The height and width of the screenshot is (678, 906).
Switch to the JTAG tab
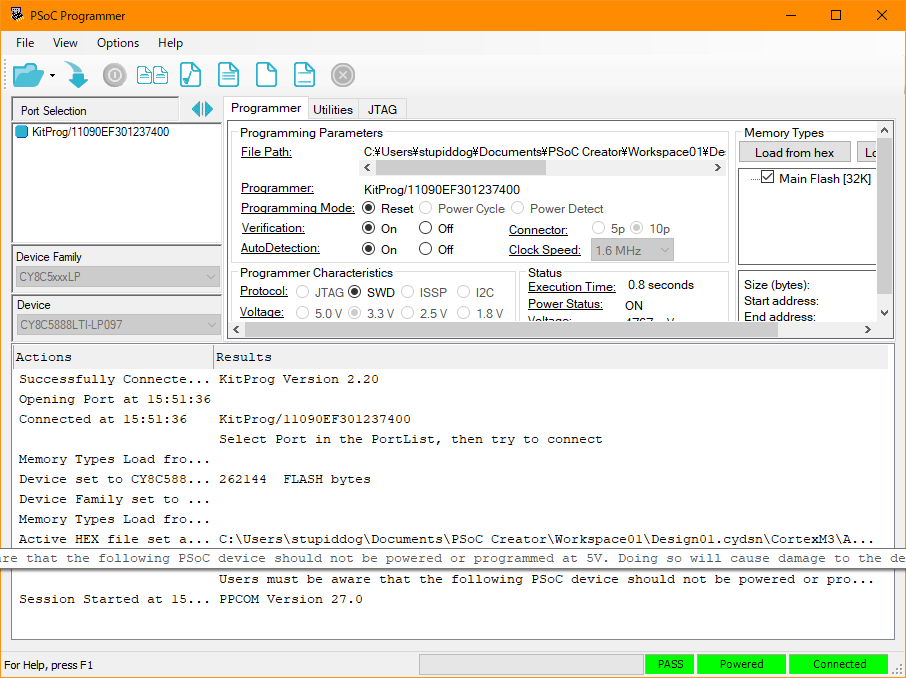(383, 109)
